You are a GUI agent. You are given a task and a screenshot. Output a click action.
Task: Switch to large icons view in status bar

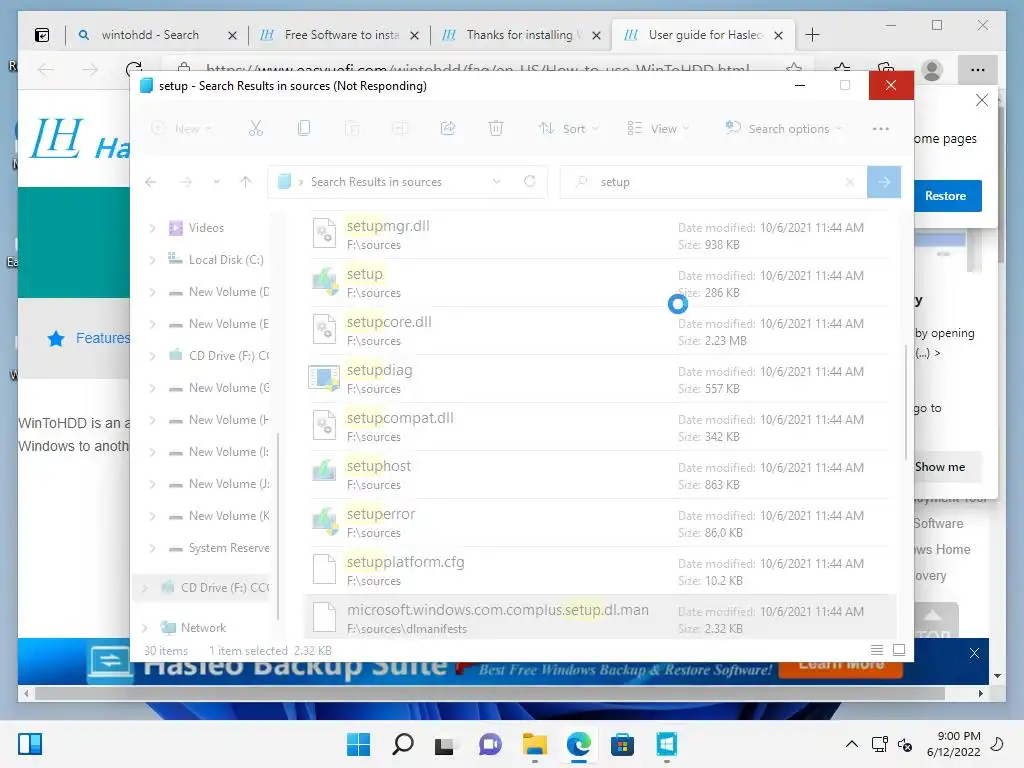click(899, 650)
